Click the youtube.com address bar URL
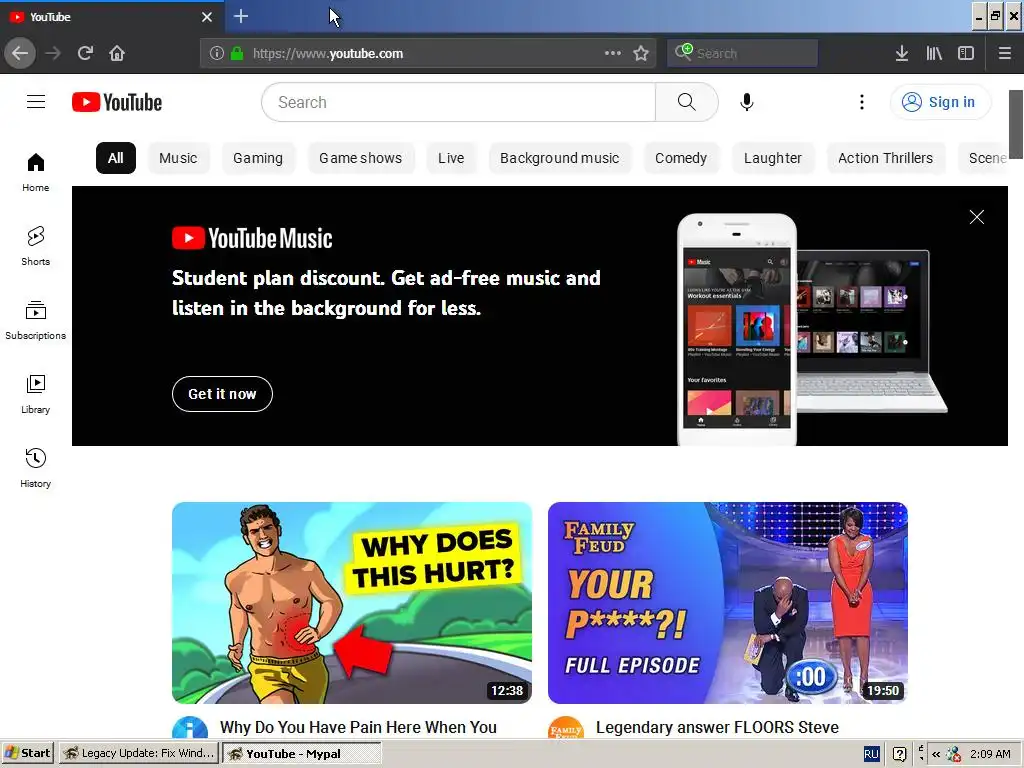Viewport: 1024px width, 768px height. point(328,54)
